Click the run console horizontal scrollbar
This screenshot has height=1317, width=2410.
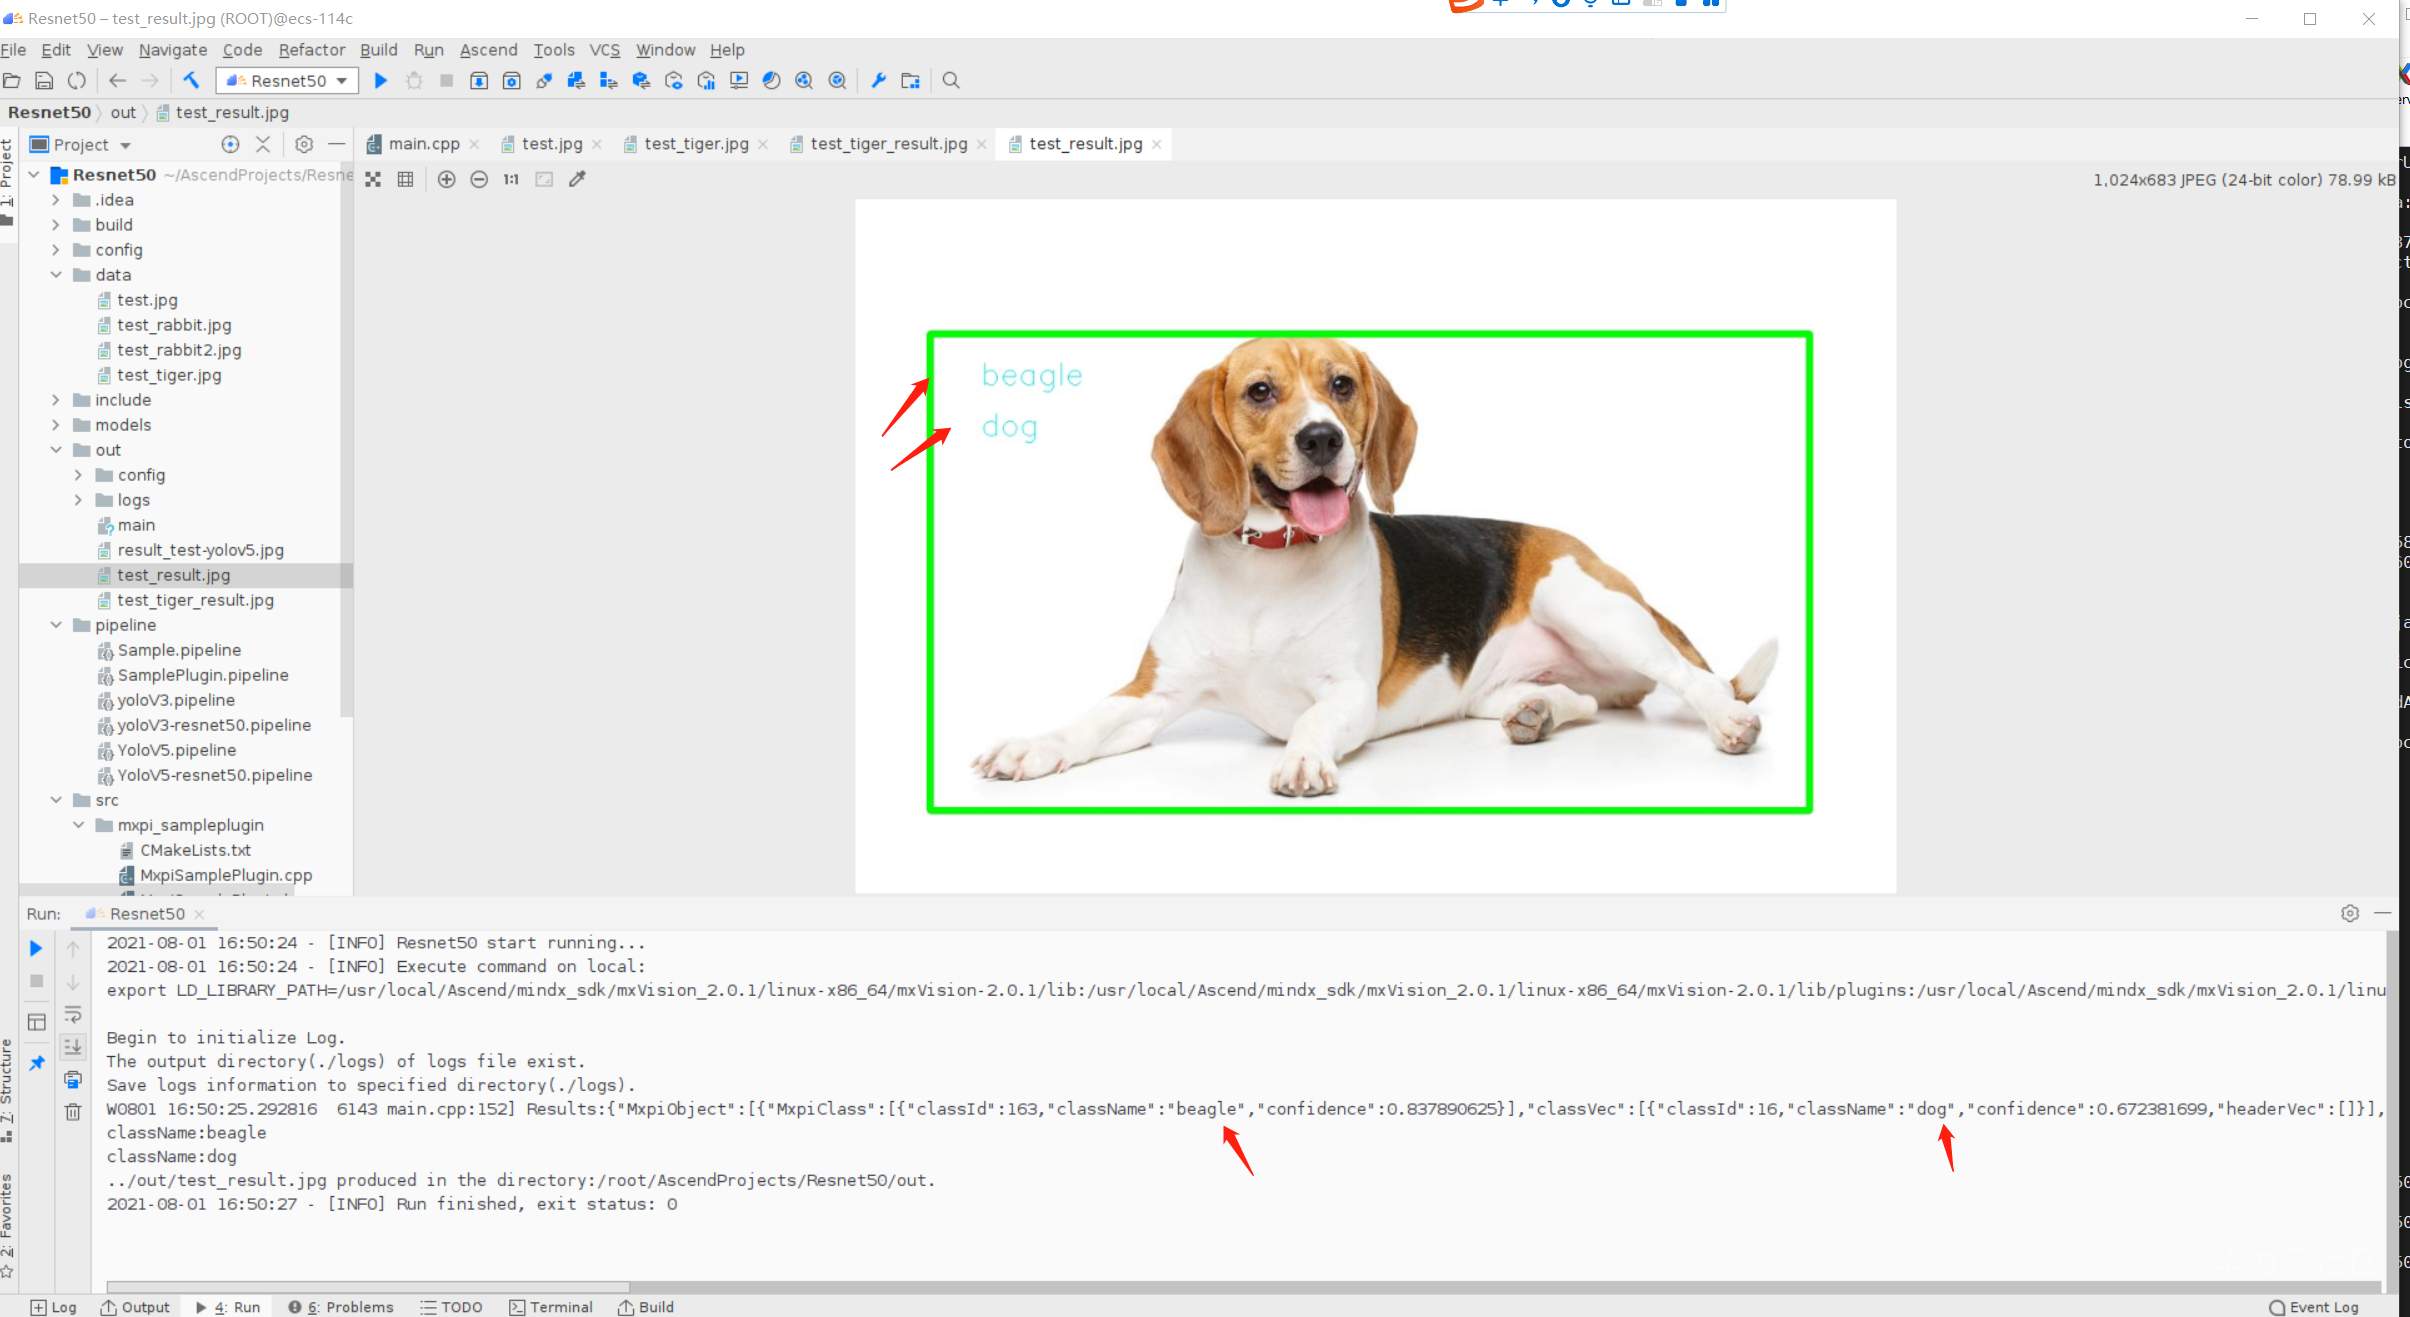(x=368, y=1287)
